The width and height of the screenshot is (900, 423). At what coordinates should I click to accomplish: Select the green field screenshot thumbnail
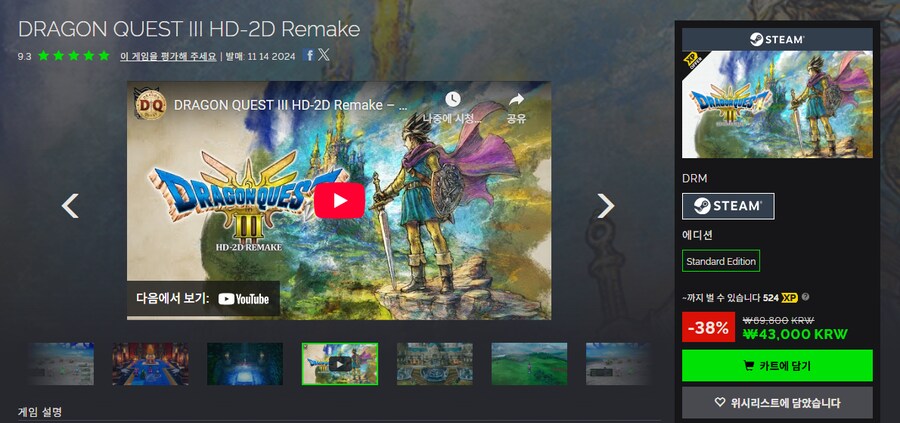coord(529,364)
